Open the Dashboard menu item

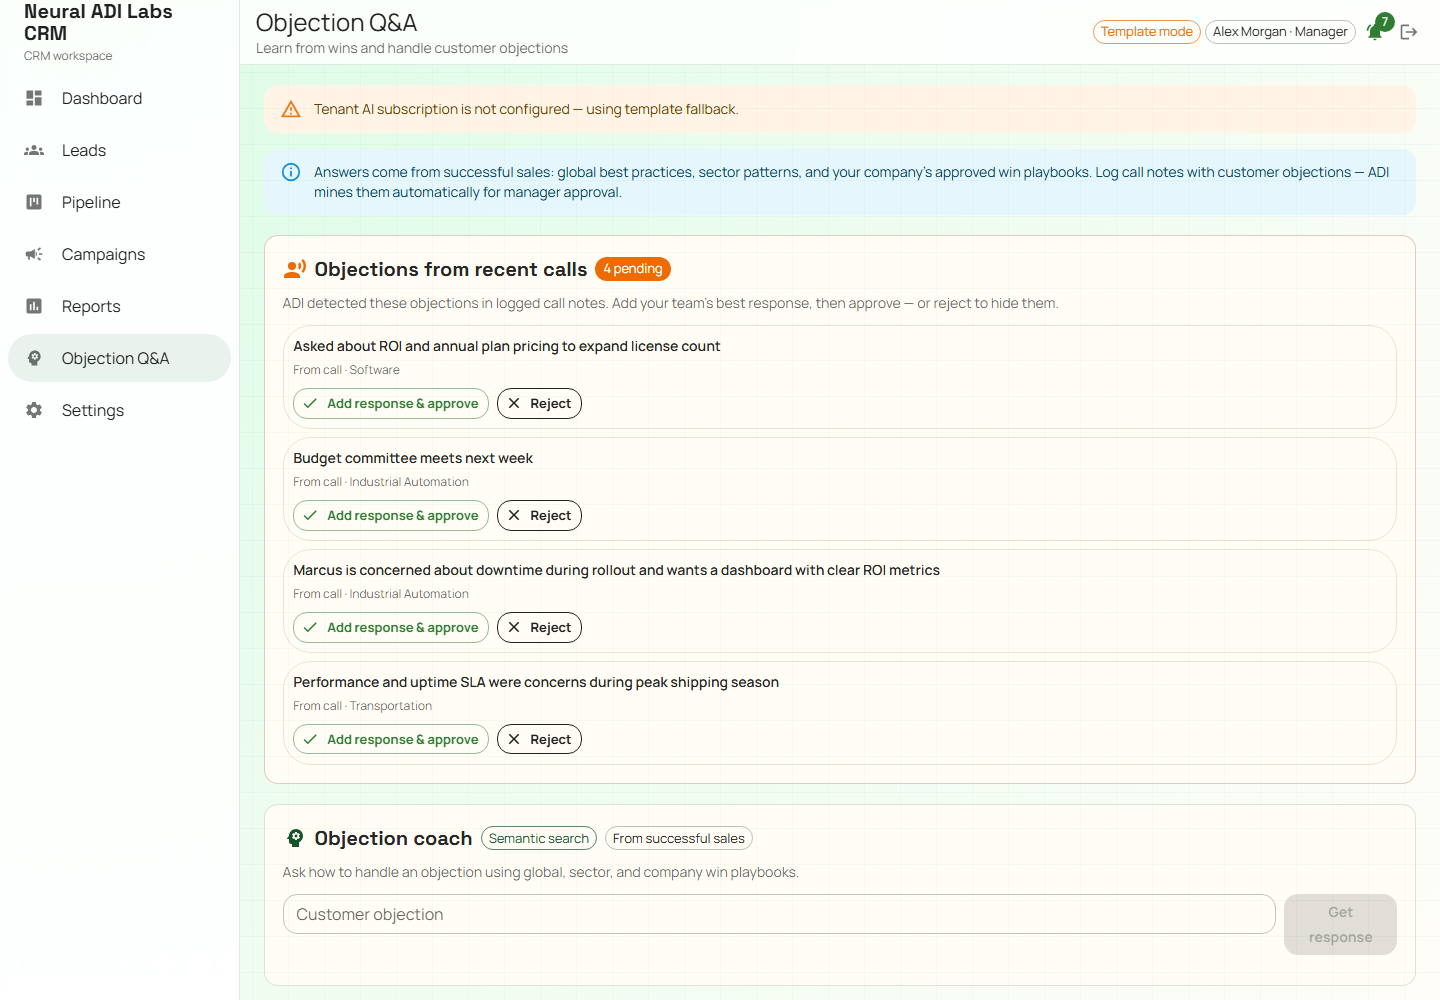tap(119, 98)
